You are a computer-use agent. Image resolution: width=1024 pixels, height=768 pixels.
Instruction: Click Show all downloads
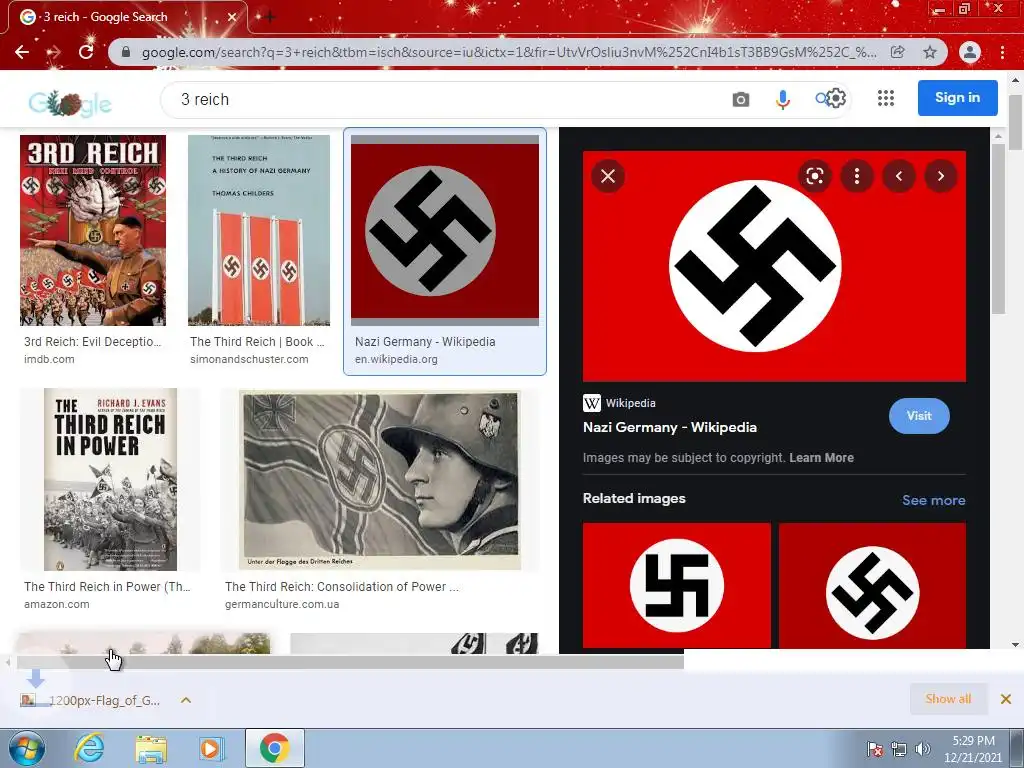[x=948, y=699]
